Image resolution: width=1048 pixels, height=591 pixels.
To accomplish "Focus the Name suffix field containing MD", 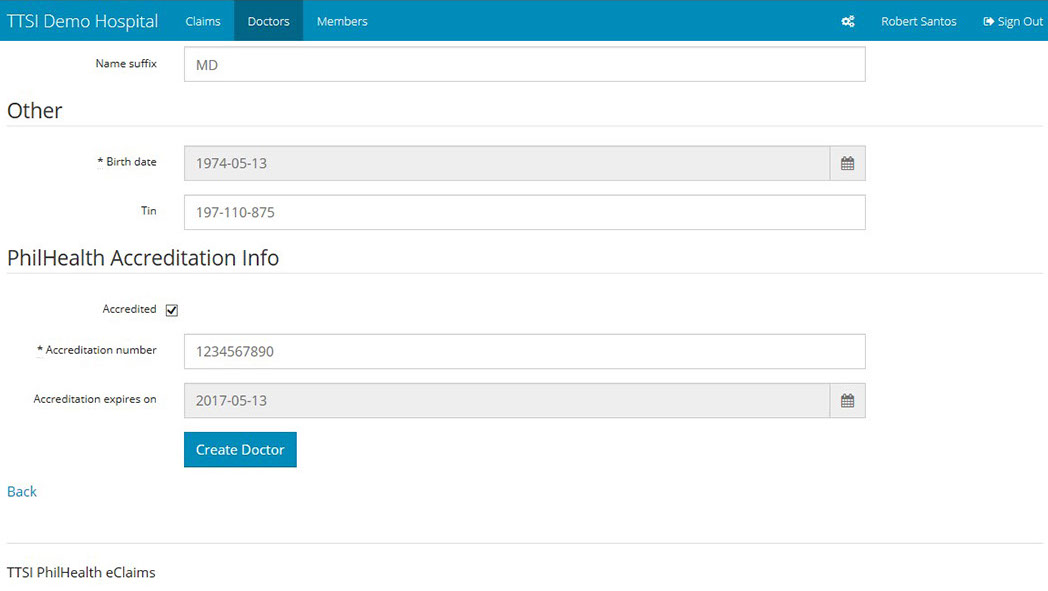I will click(524, 65).
